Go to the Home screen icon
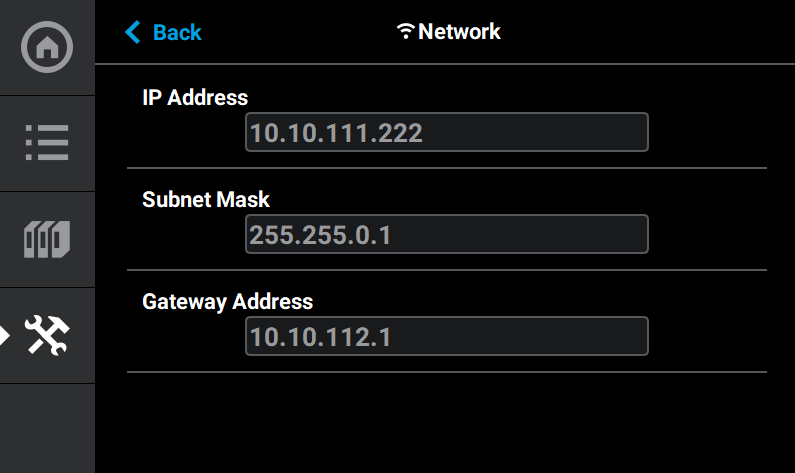This screenshot has height=473, width=795. (47, 47)
